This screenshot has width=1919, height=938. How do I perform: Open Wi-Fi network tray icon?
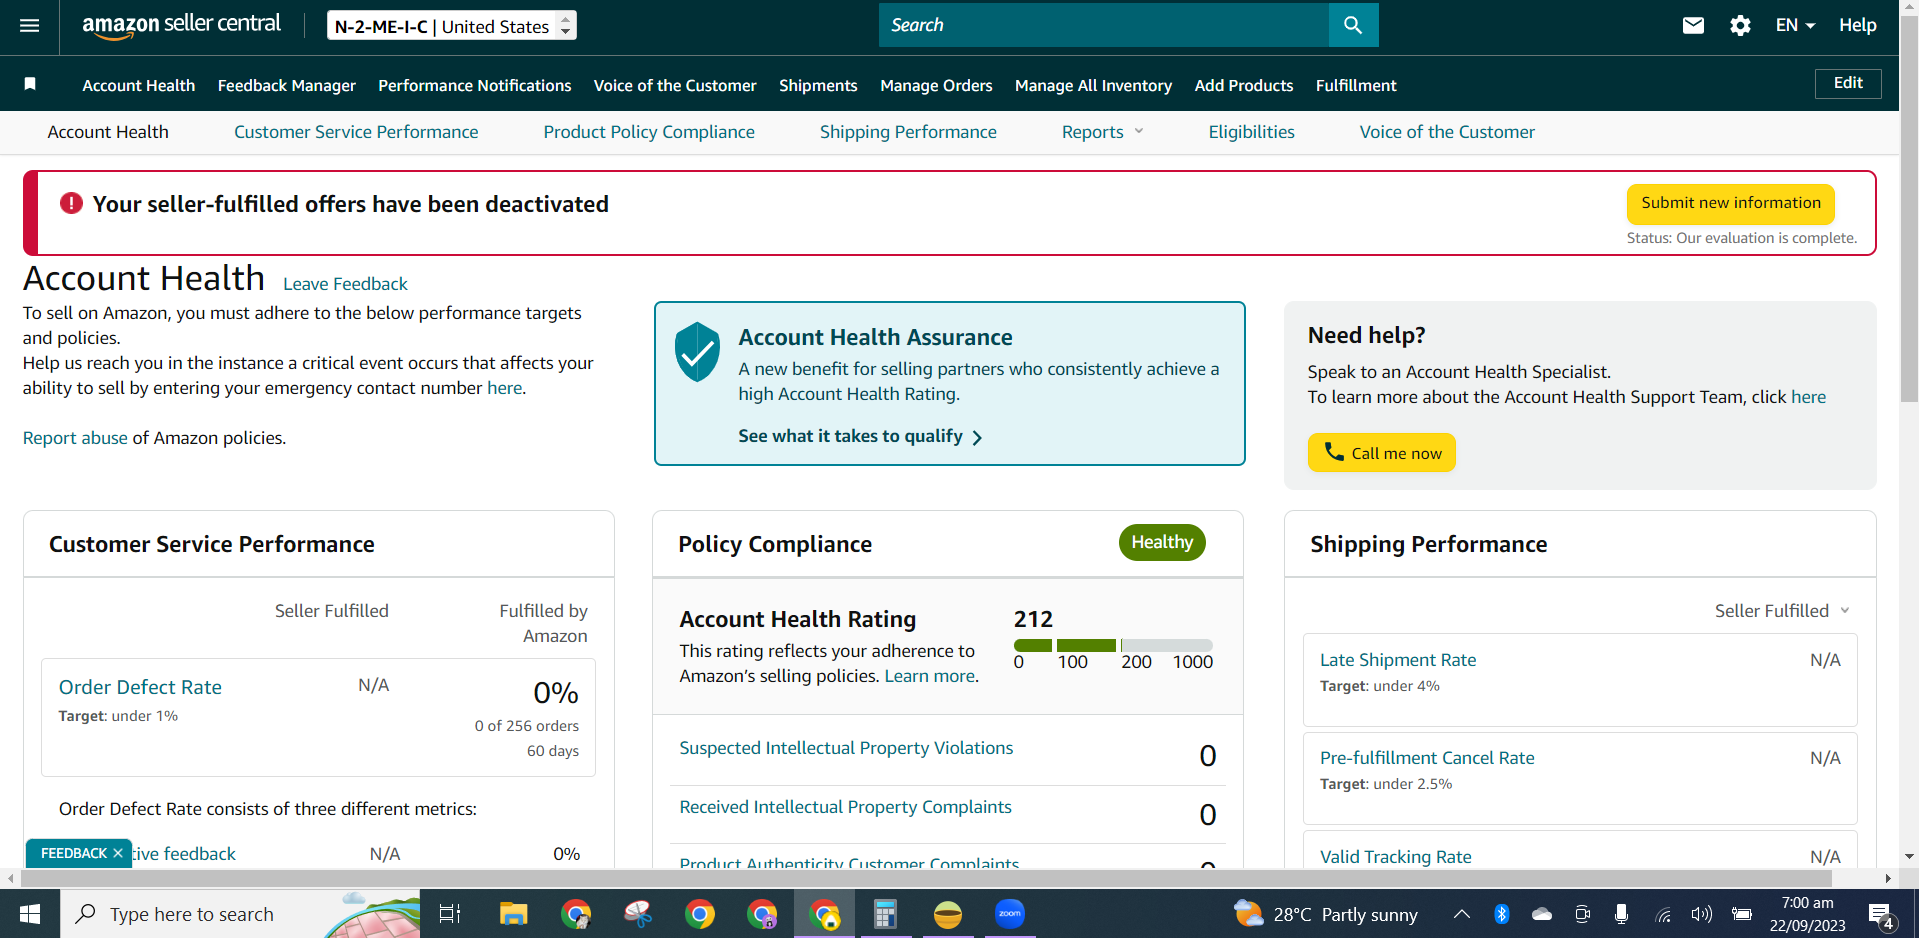[x=1663, y=914]
